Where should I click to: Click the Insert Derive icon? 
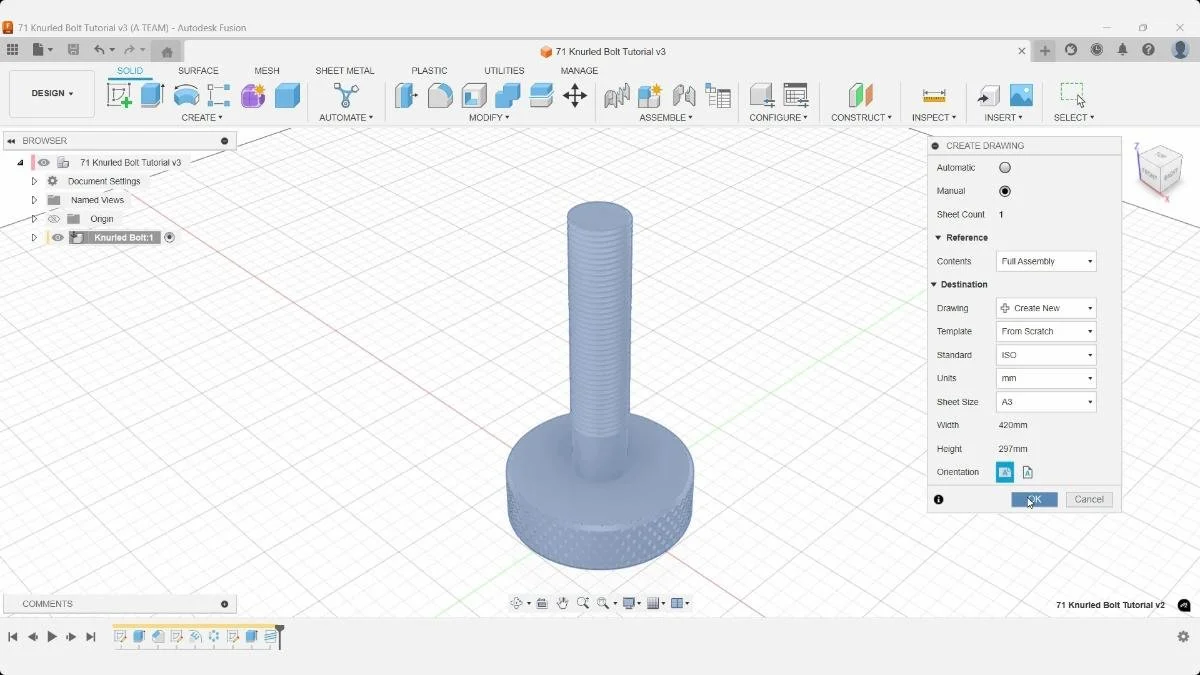988,95
